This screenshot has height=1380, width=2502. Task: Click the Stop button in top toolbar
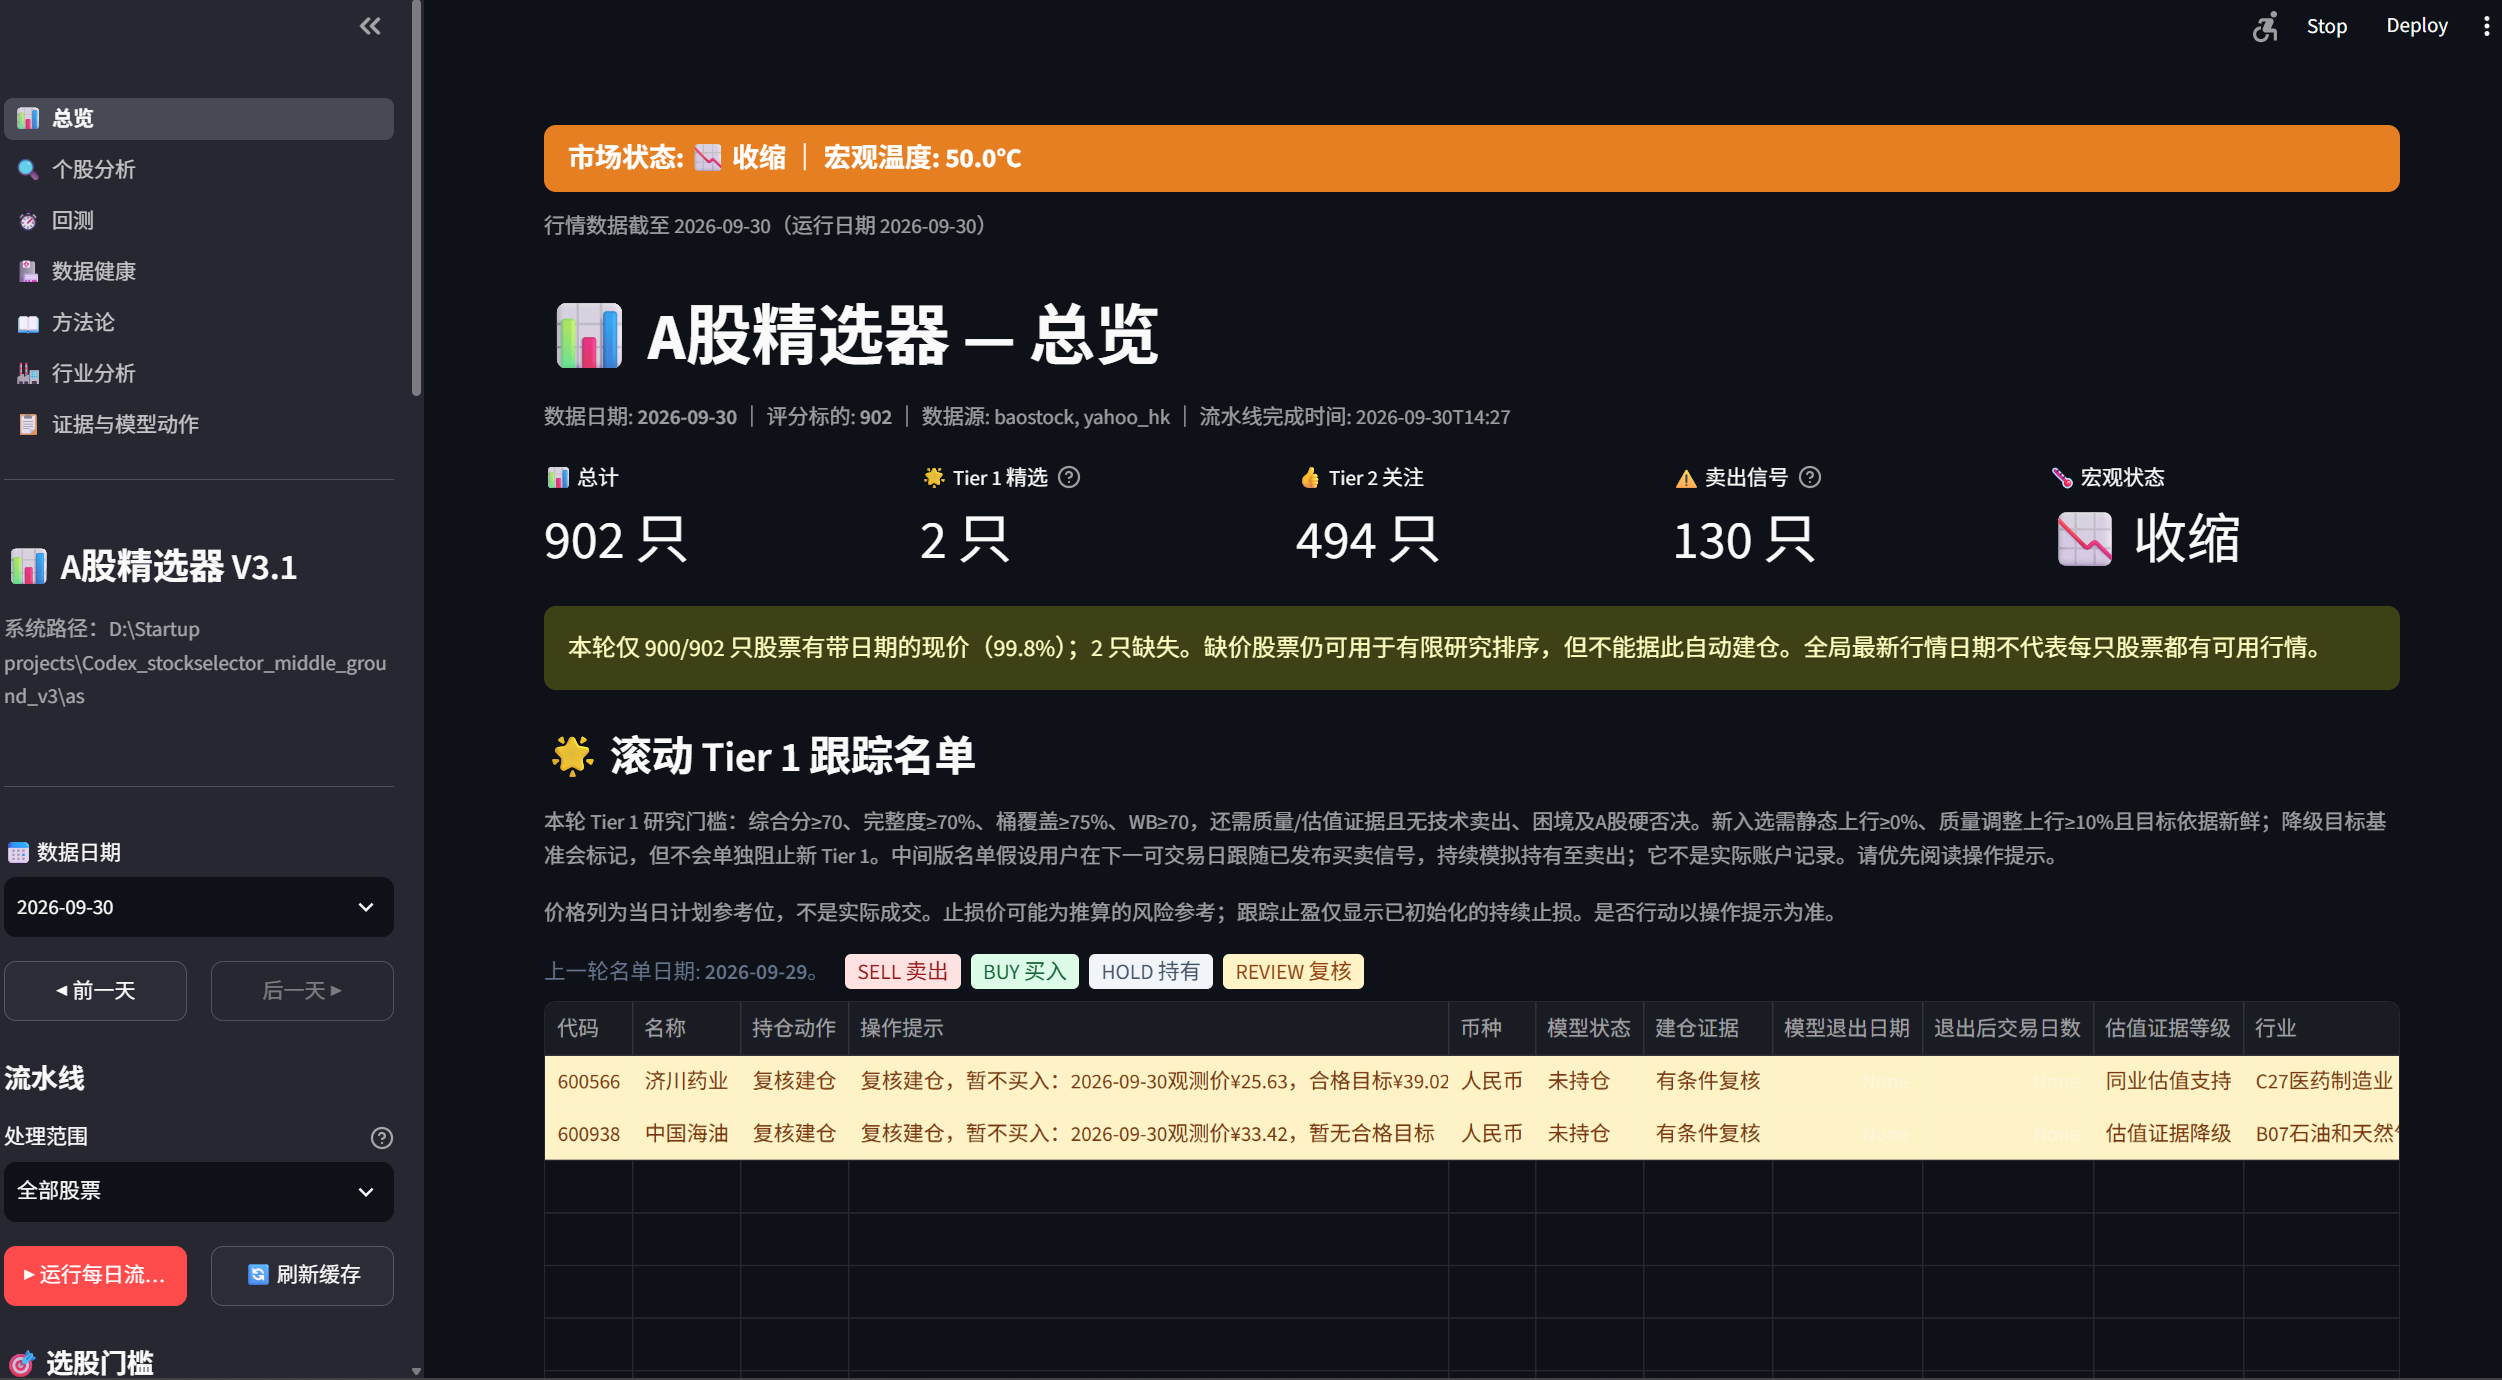pos(2326,26)
